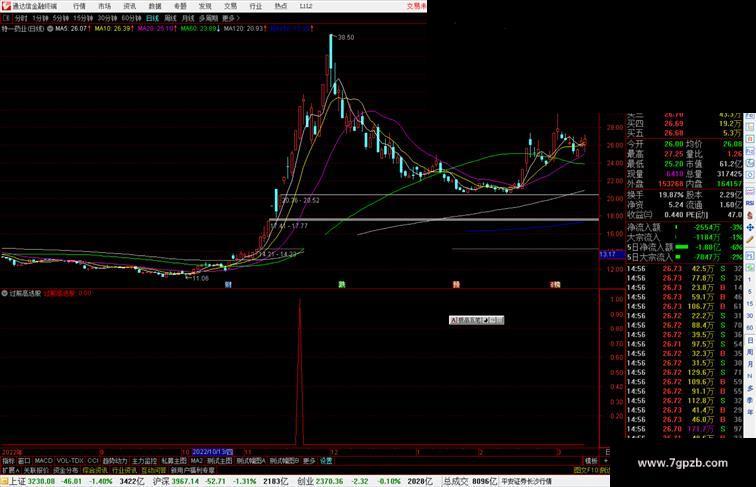Open the 行情 menu

(x=79, y=6)
